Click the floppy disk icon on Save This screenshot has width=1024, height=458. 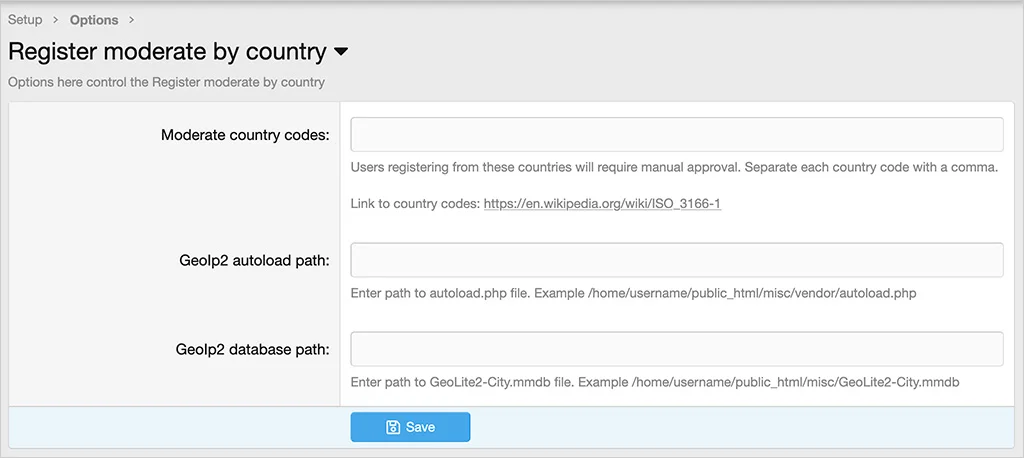(x=393, y=427)
